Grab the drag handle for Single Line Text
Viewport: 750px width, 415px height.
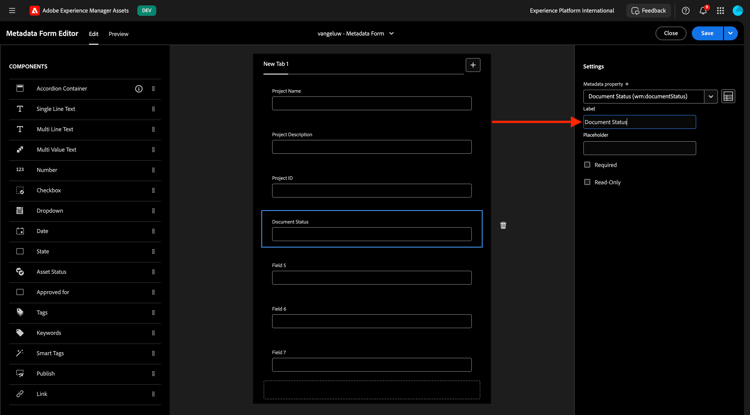[154, 109]
